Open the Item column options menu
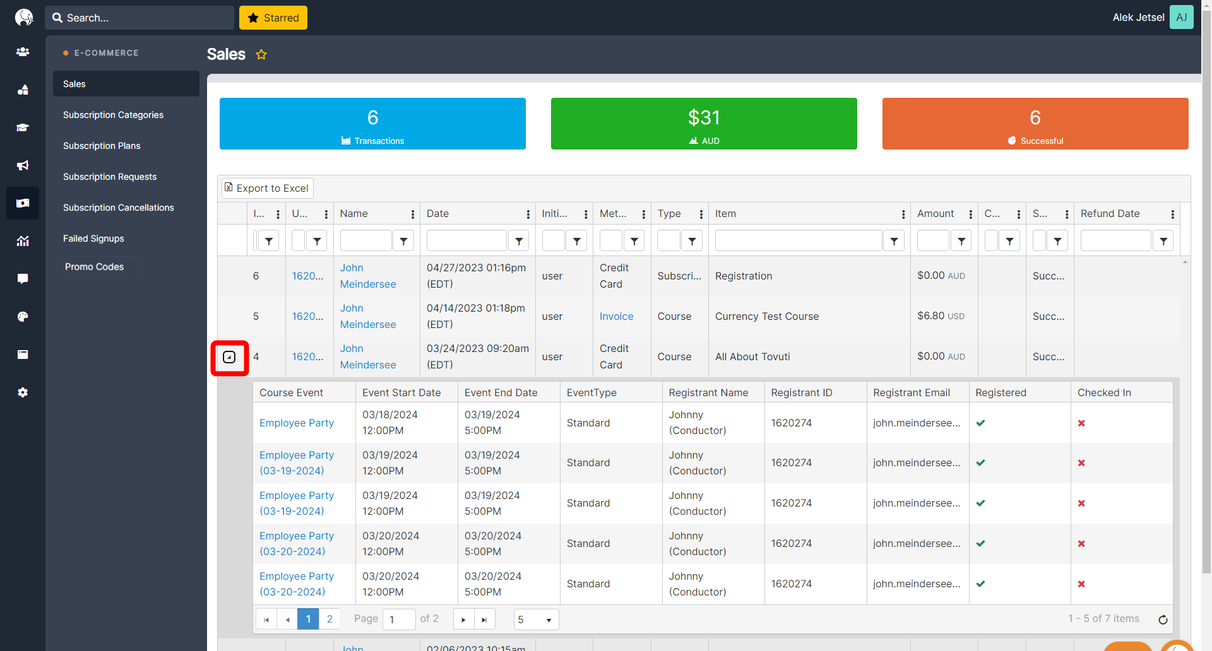The height and width of the screenshot is (651, 1212). [900, 214]
